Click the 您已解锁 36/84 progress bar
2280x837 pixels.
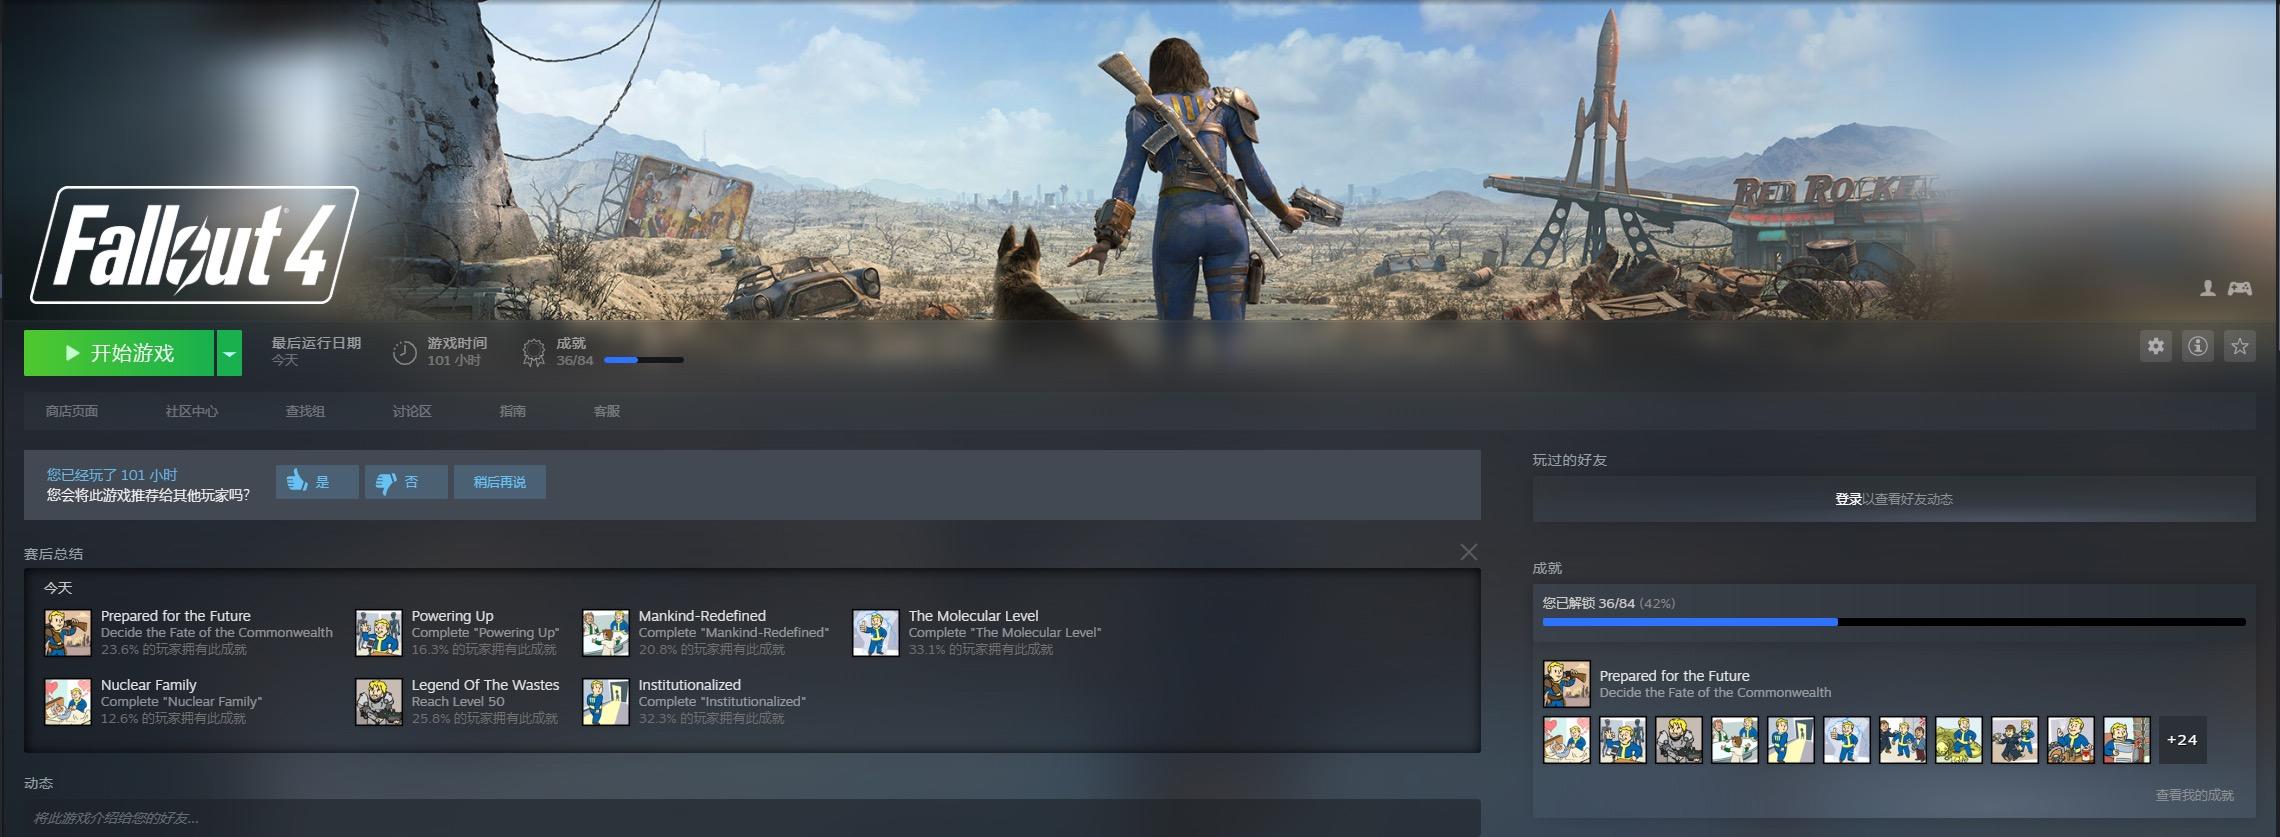(x=1894, y=622)
